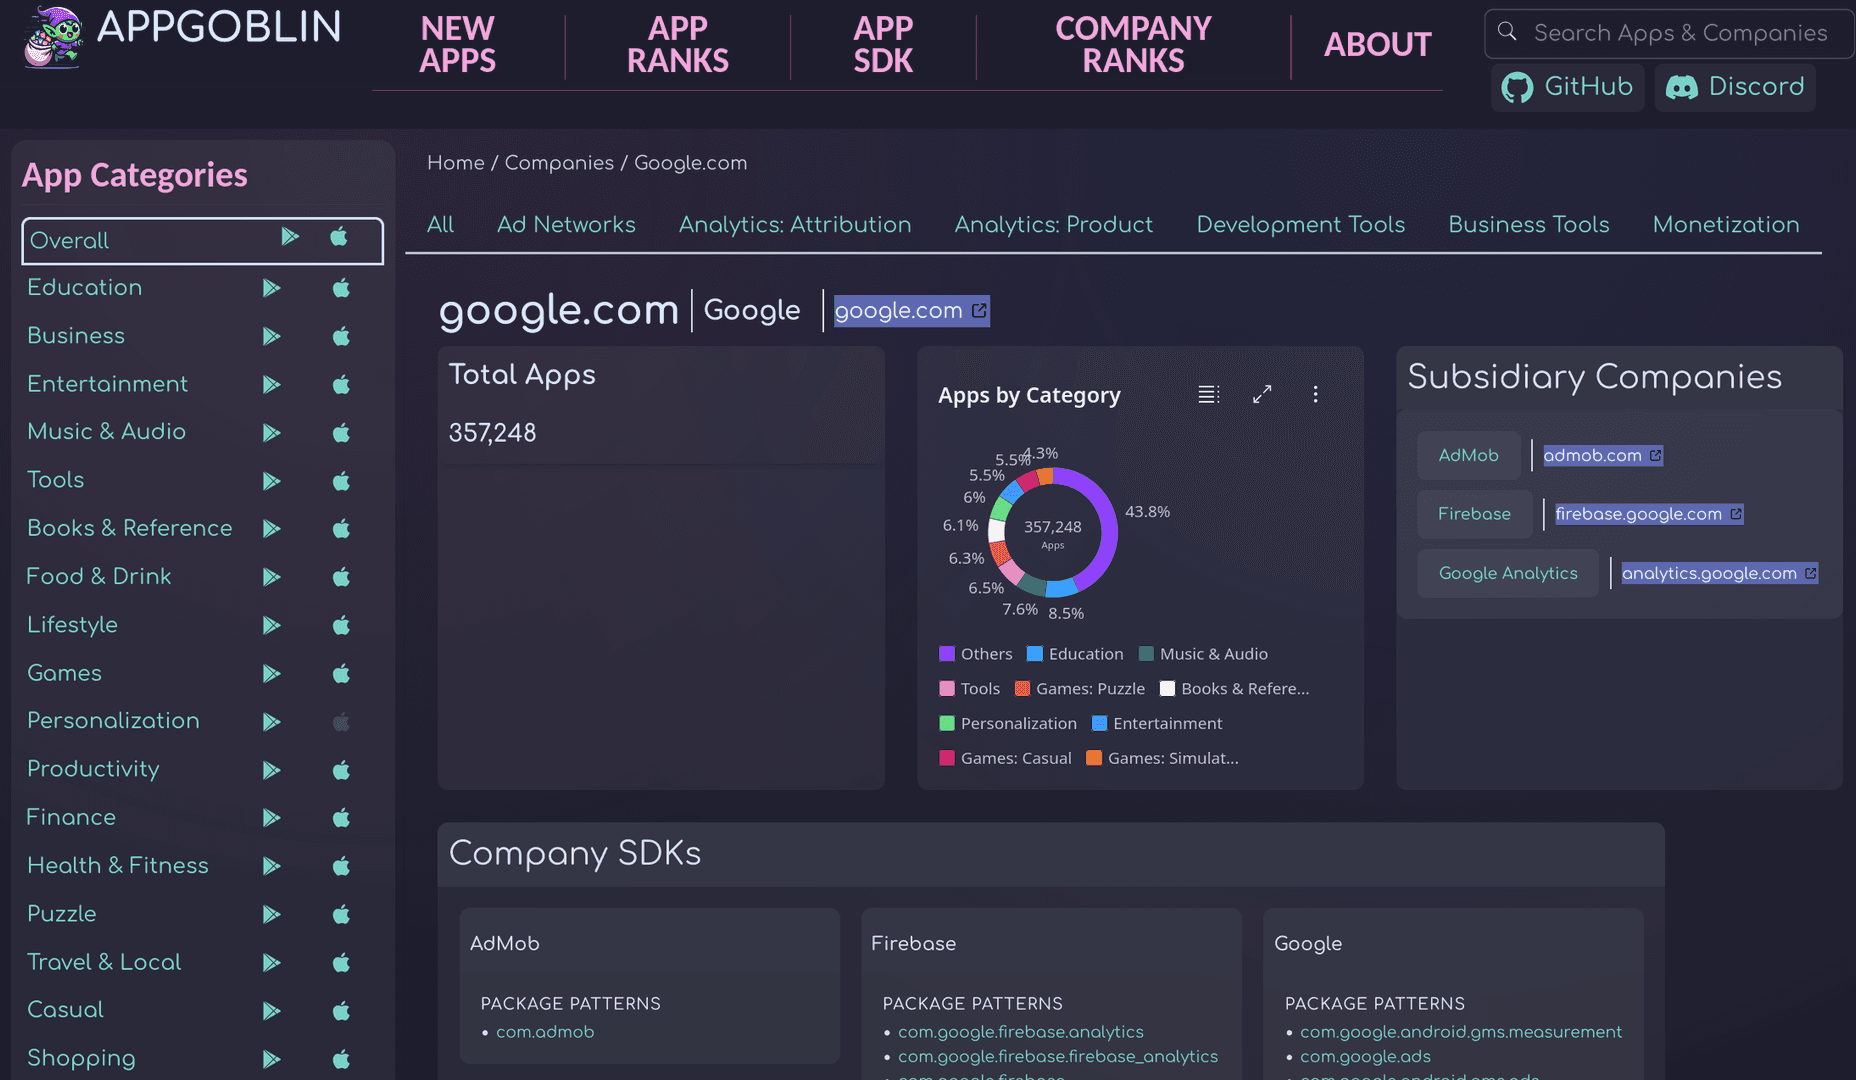Select the Google Play icon beside Games
This screenshot has width=1856, height=1080.
point(271,674)
